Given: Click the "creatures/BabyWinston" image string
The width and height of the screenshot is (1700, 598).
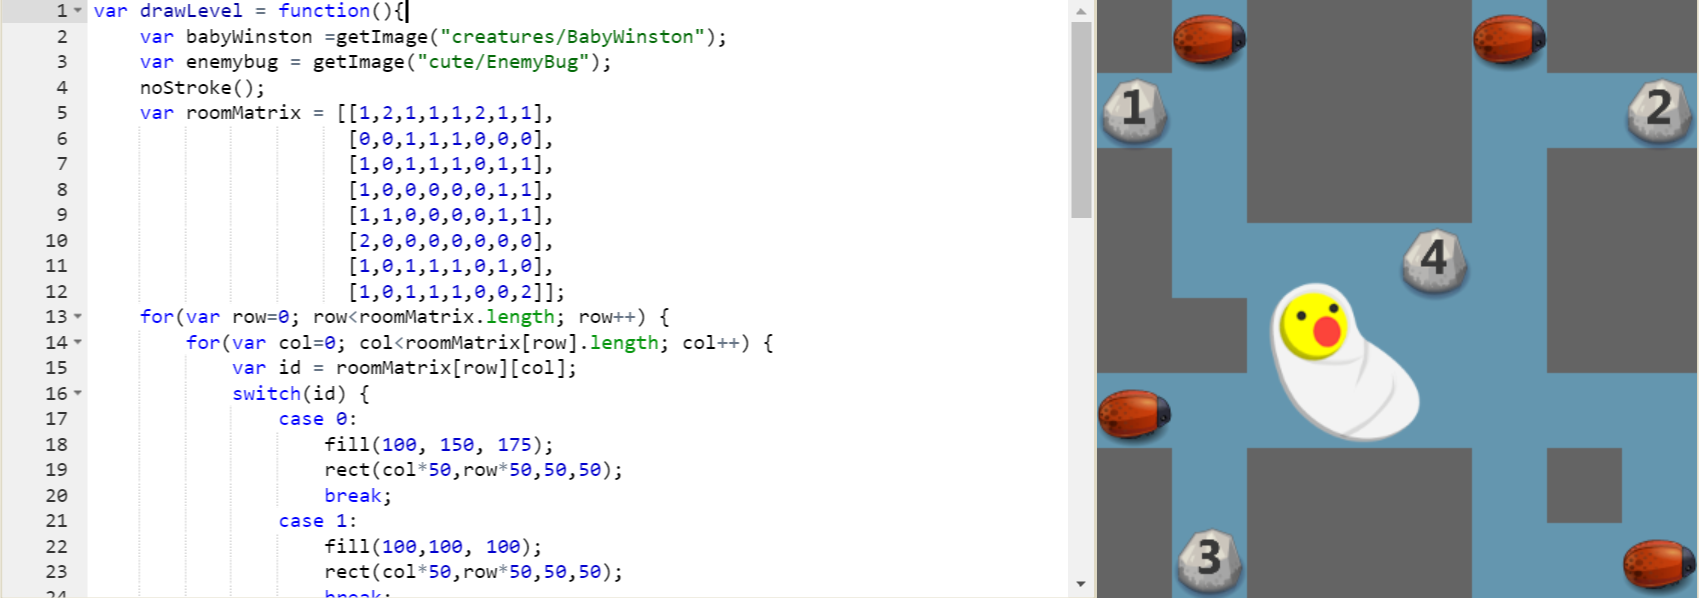Looking at the screenshot, I should click(572, 37).
